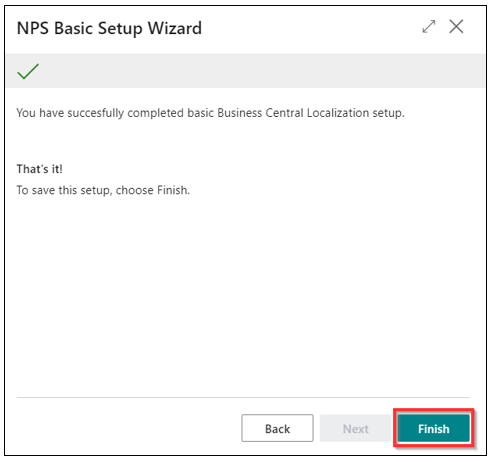This screenshot has height=462, width=493.
Task: Click empty footer space left of Back
Action: click(x=128, y=428)
